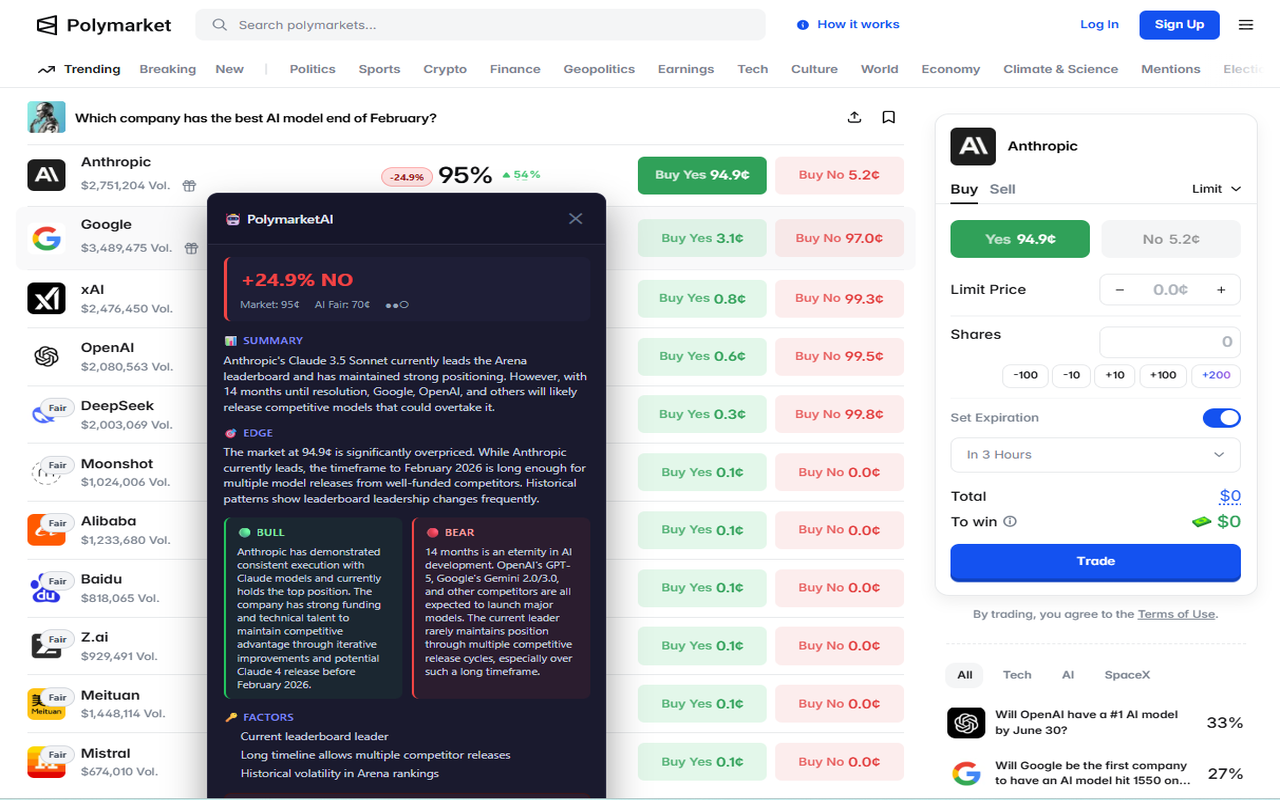Expand the In 3 Hours expiration dropdown

[1095, 455]
